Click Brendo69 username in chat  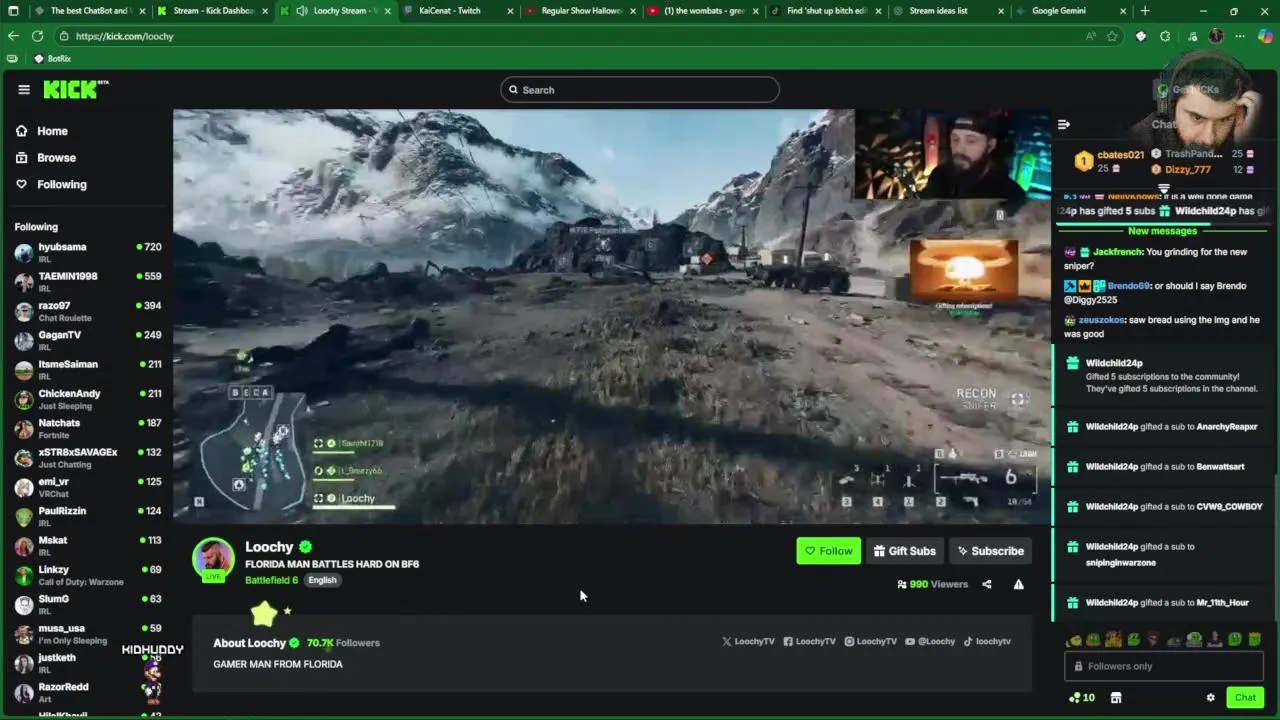point(1129,286)
